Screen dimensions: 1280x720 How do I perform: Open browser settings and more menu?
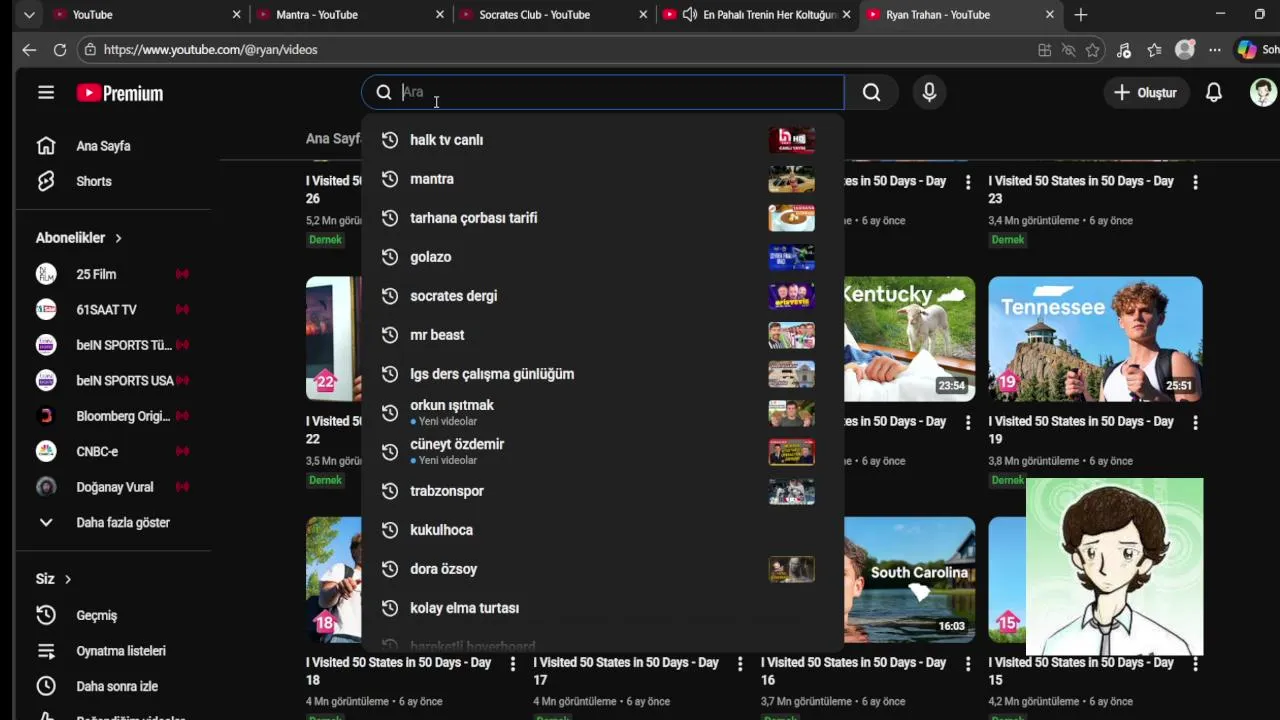1215,50
